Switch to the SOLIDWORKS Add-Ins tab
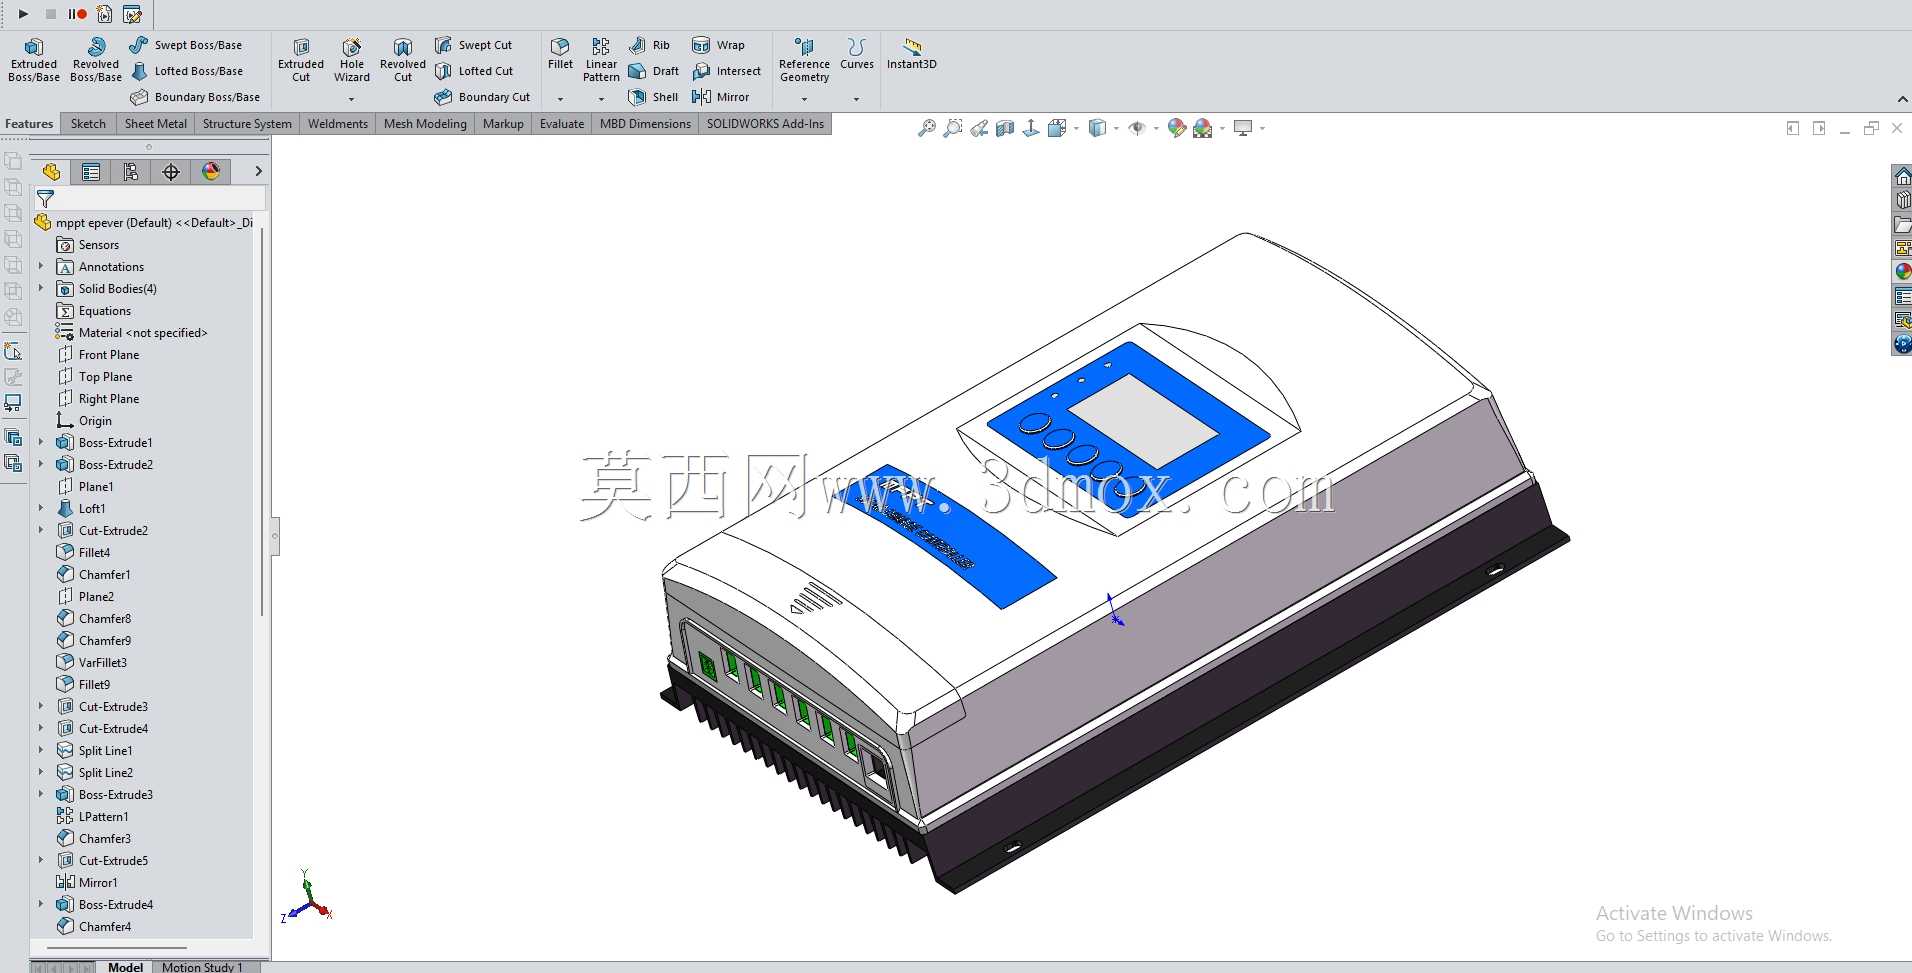1912x973 pixels. pos(765,124)
